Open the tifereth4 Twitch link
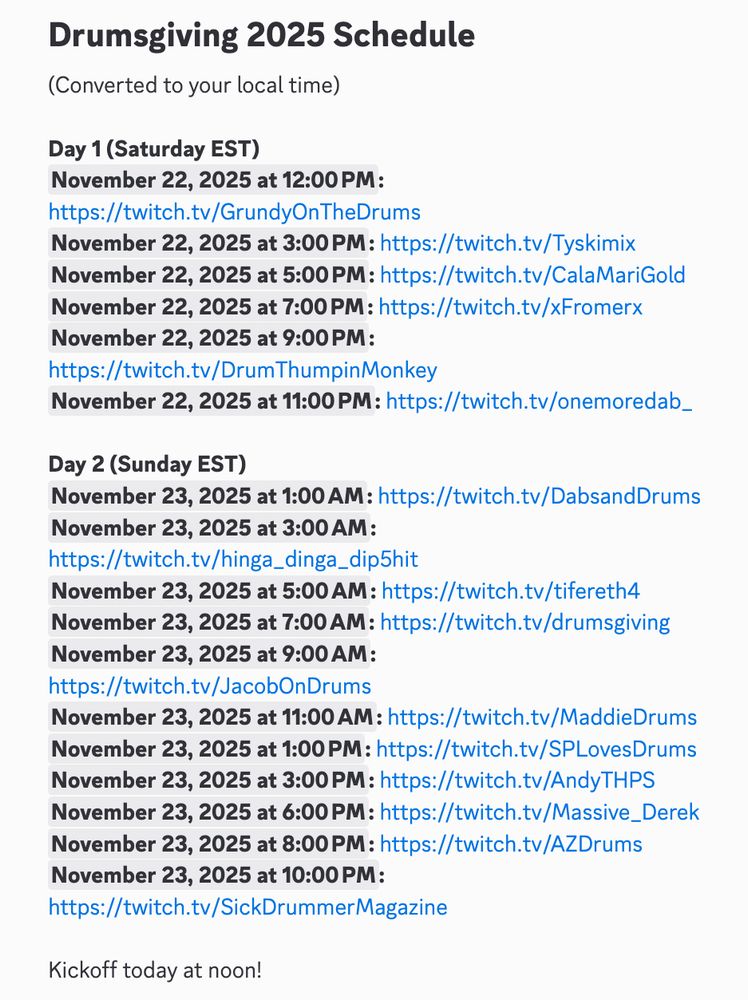 click(511, 591)
